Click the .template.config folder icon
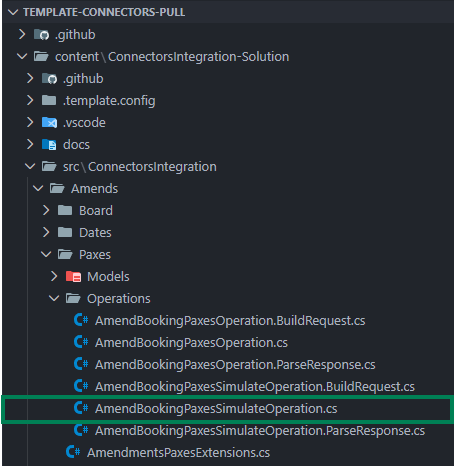This screenshot has width=455, height=466. [x=49, y=100]
